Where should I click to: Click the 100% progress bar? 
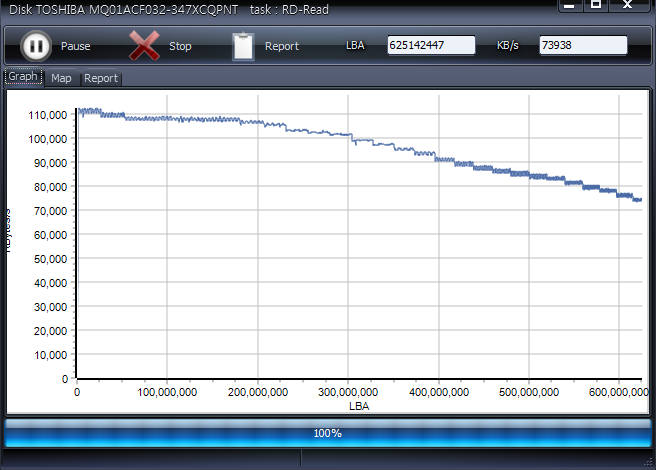[328, 433]
